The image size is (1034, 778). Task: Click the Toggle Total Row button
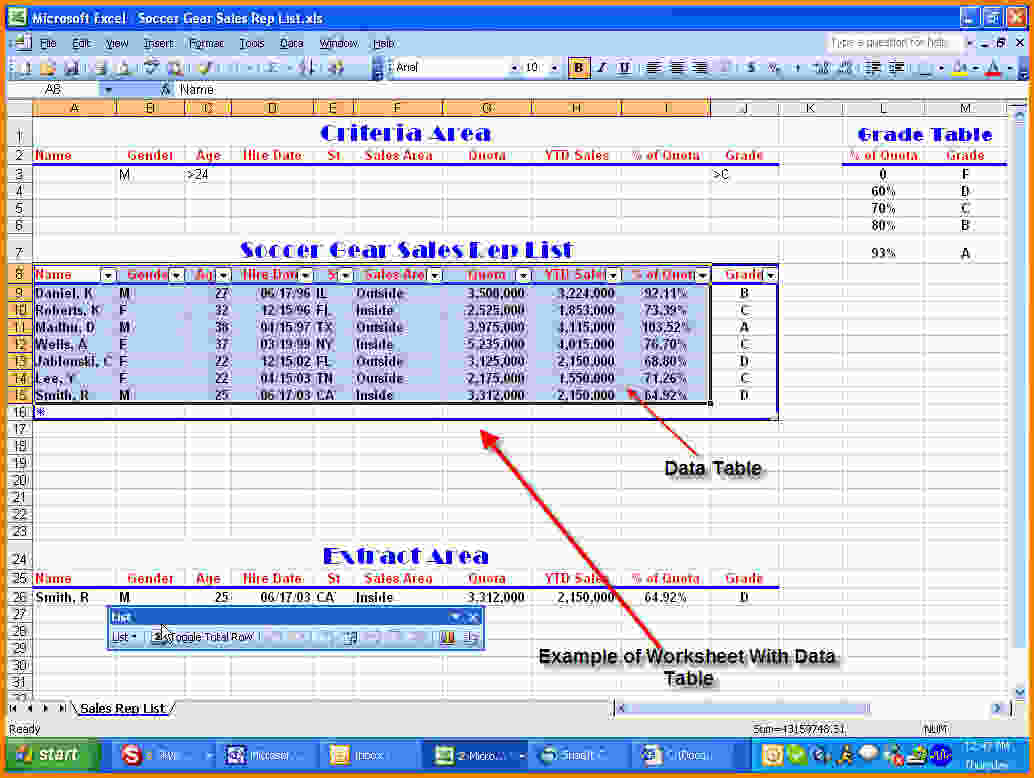(203, 637)
